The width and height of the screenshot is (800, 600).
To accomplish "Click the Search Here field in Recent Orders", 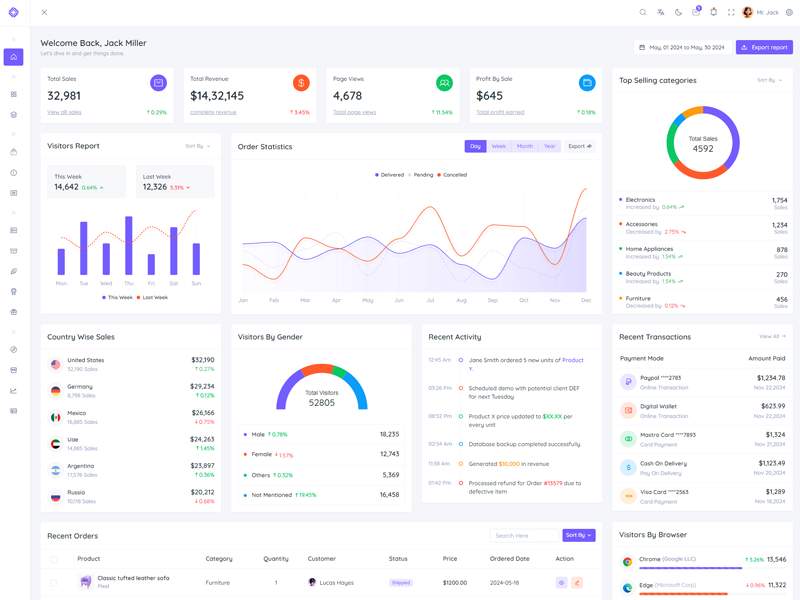I will [x=524, y=535].
